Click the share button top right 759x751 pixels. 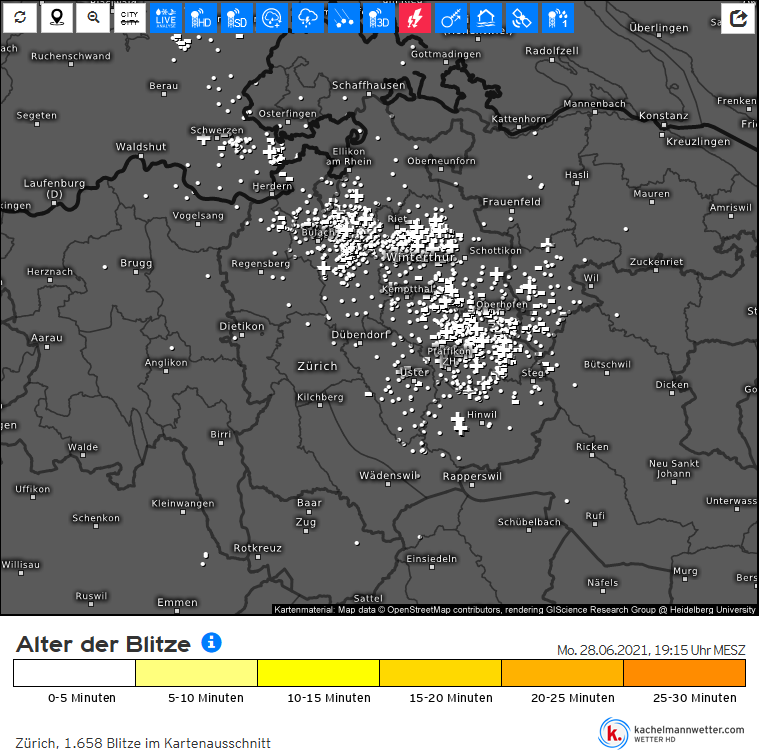738,18
